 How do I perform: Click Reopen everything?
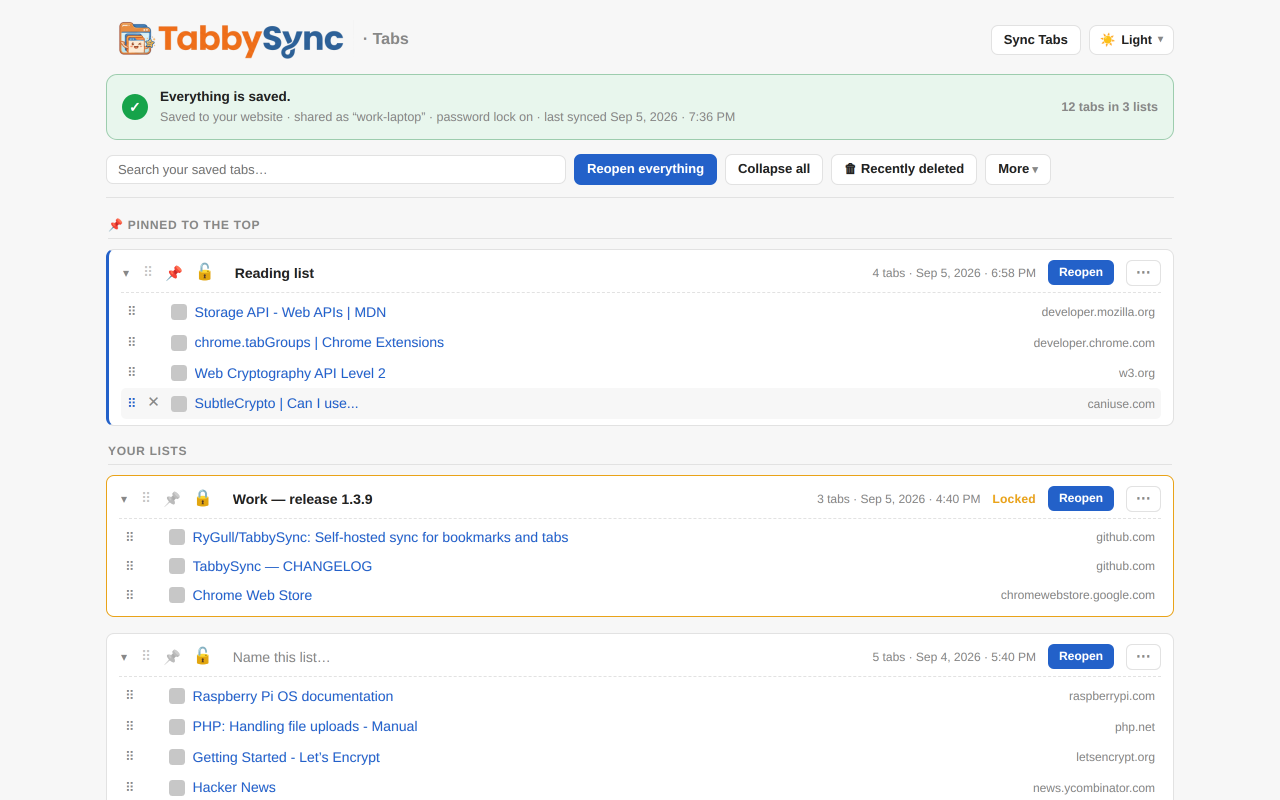tap(645, 169)
